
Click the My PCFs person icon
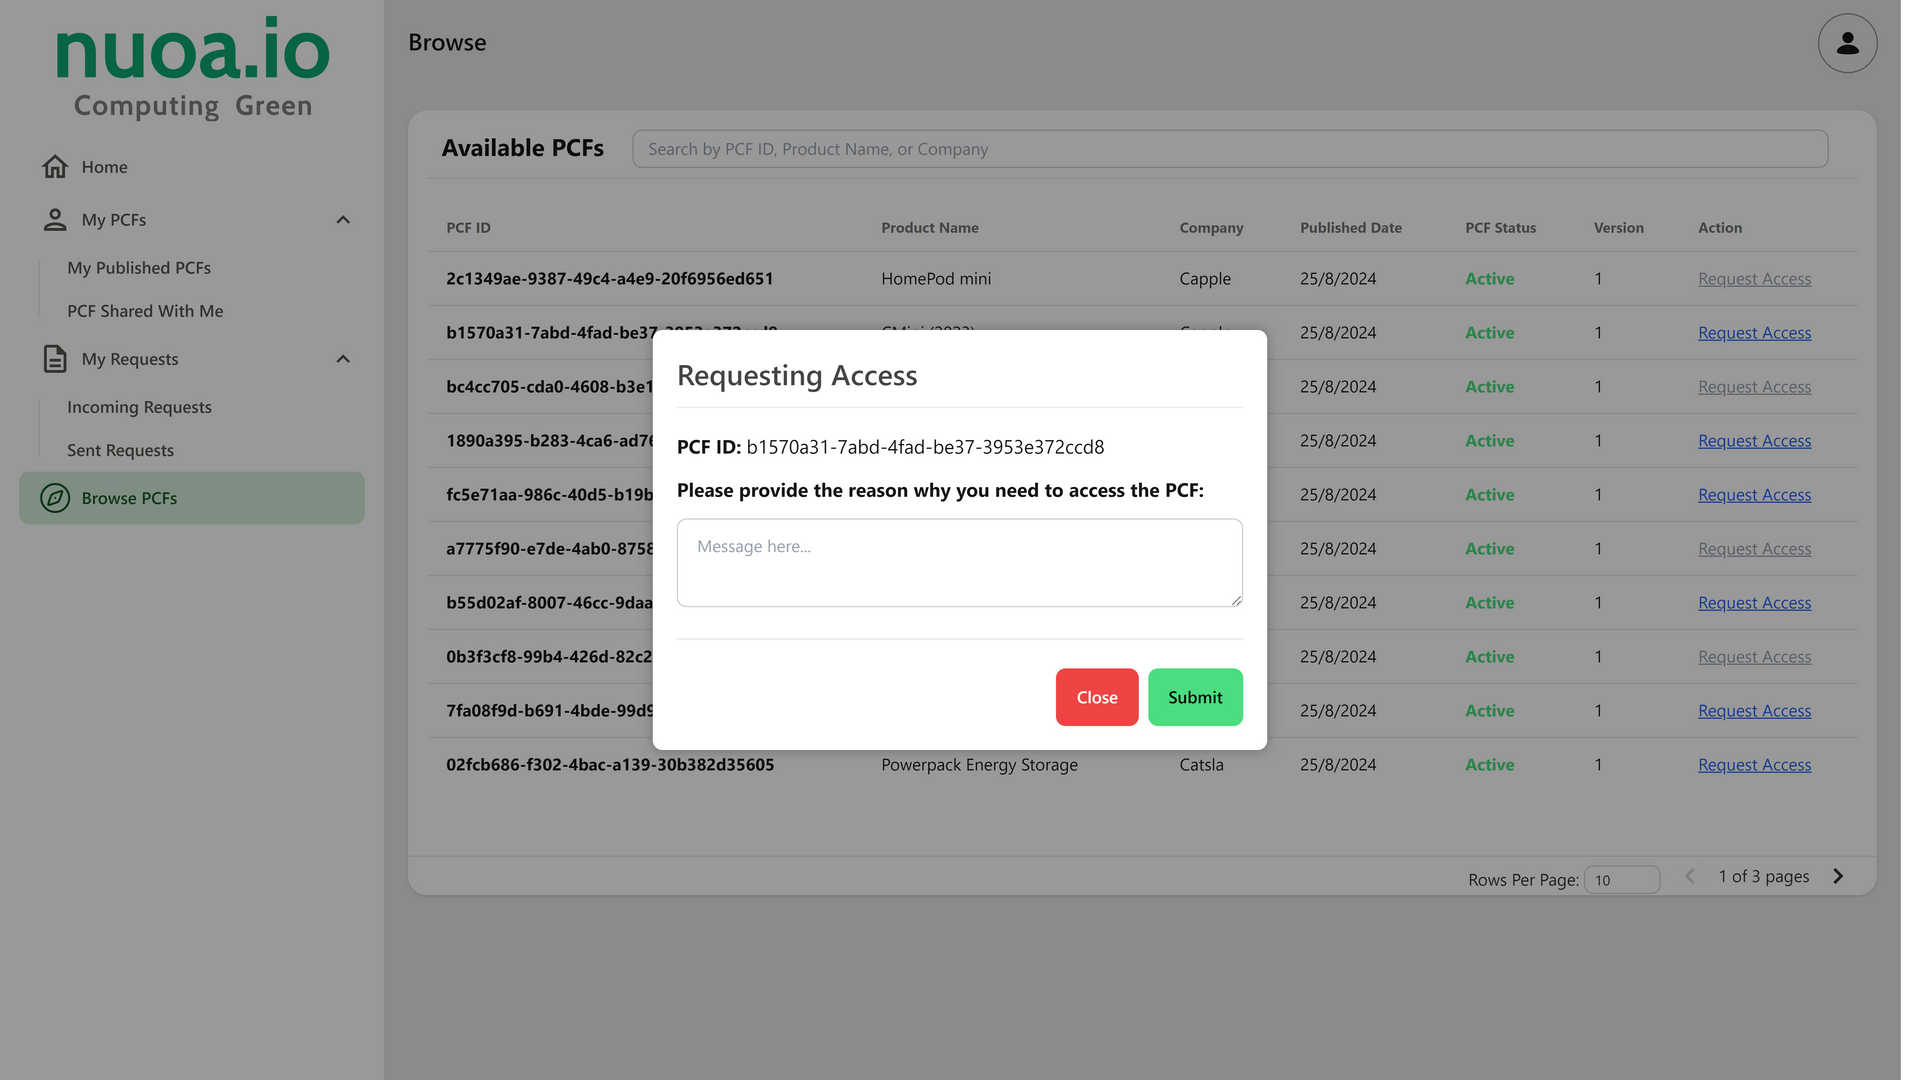click(55, 220)
